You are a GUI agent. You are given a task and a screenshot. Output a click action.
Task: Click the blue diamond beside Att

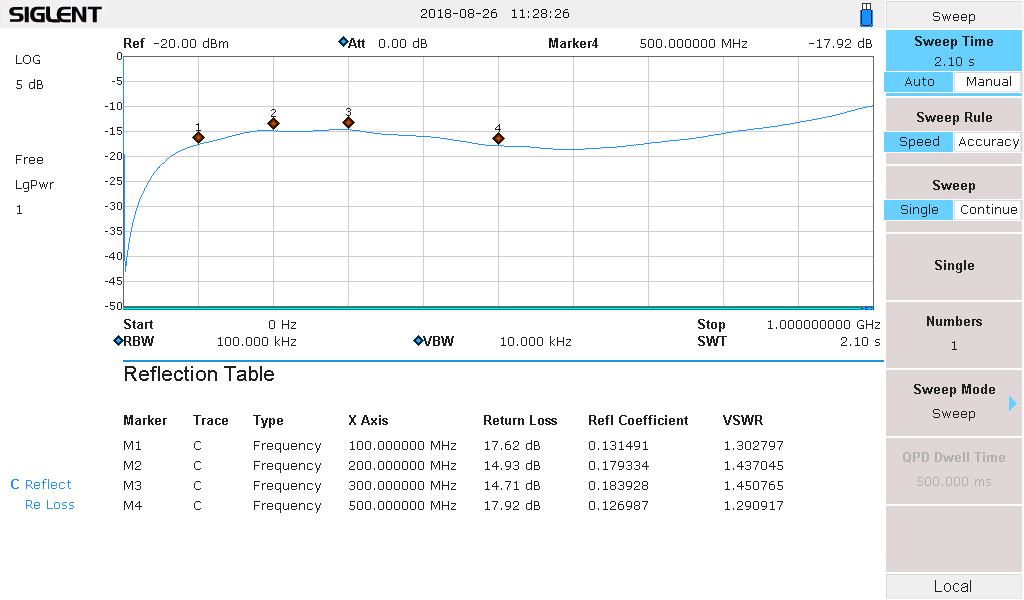click(x=343, y=42)
